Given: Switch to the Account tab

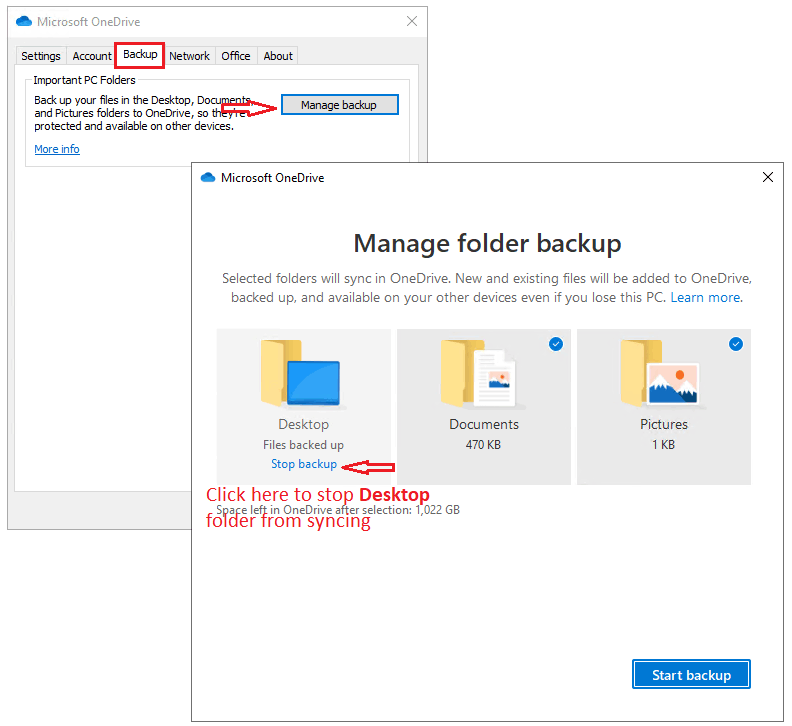Looking at the screenshot, I should tap(91, 56).
